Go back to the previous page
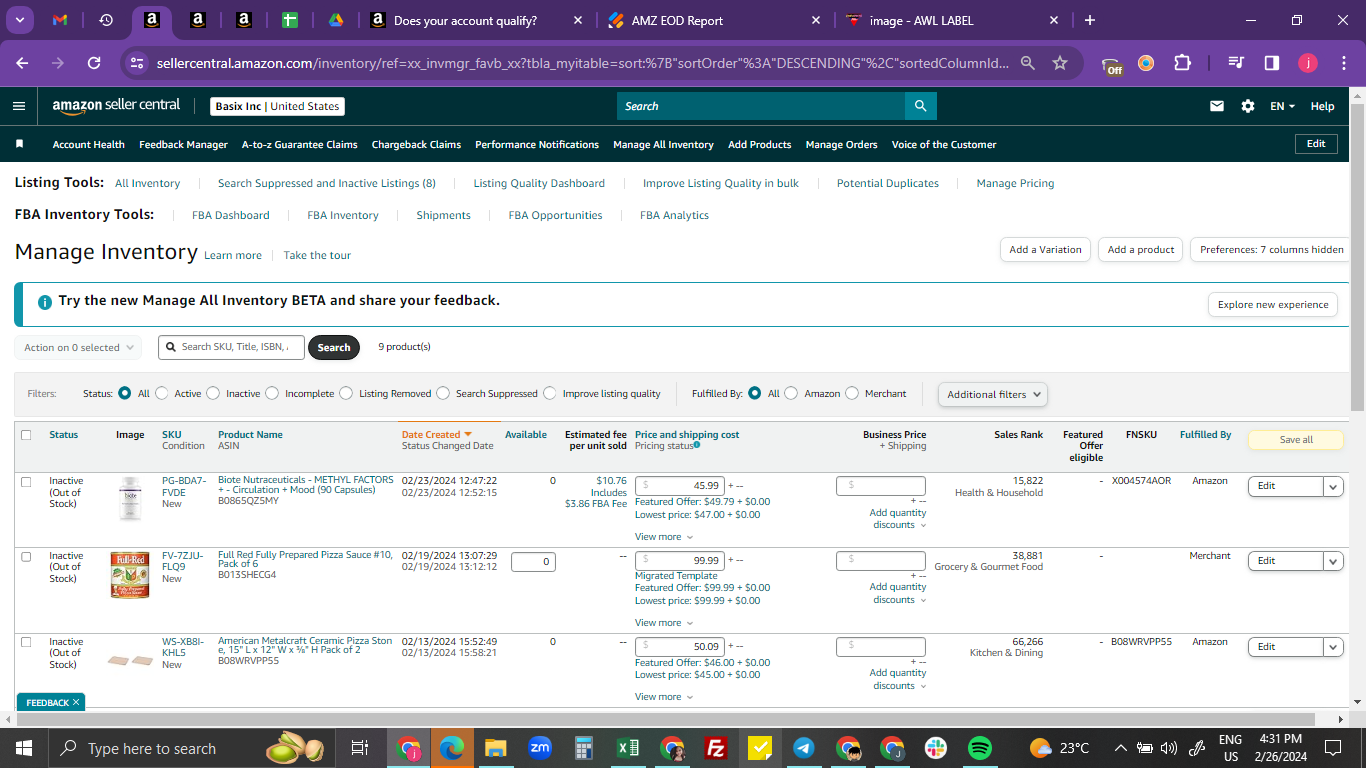The width and height of the screenshot is (1366, 768). coord(22,63)
